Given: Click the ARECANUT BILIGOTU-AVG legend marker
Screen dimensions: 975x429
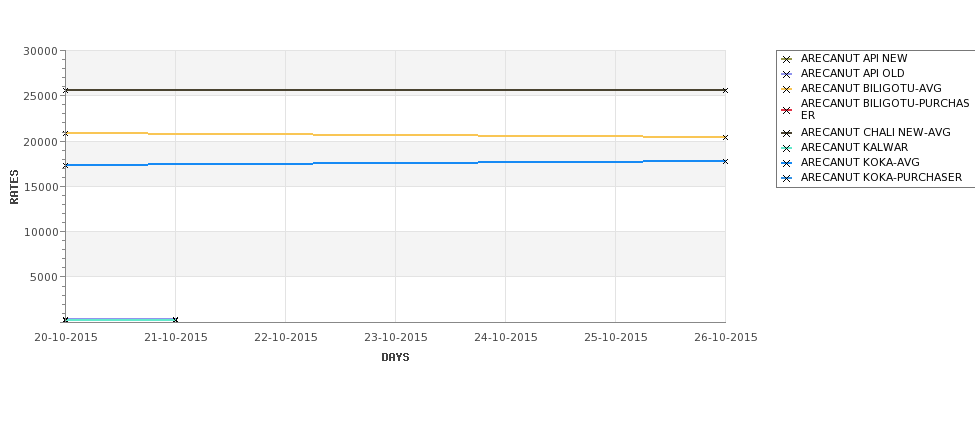Looking at the screenshot, I should (786, 89).
